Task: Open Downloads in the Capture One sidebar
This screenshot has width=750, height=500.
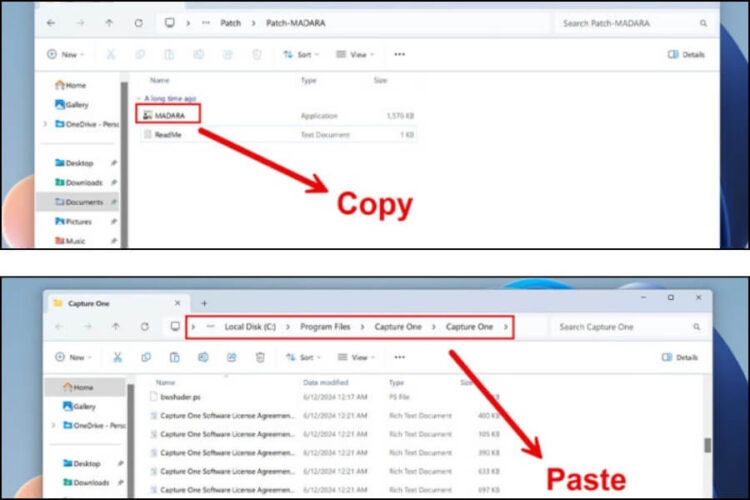Action: [86, 483]
